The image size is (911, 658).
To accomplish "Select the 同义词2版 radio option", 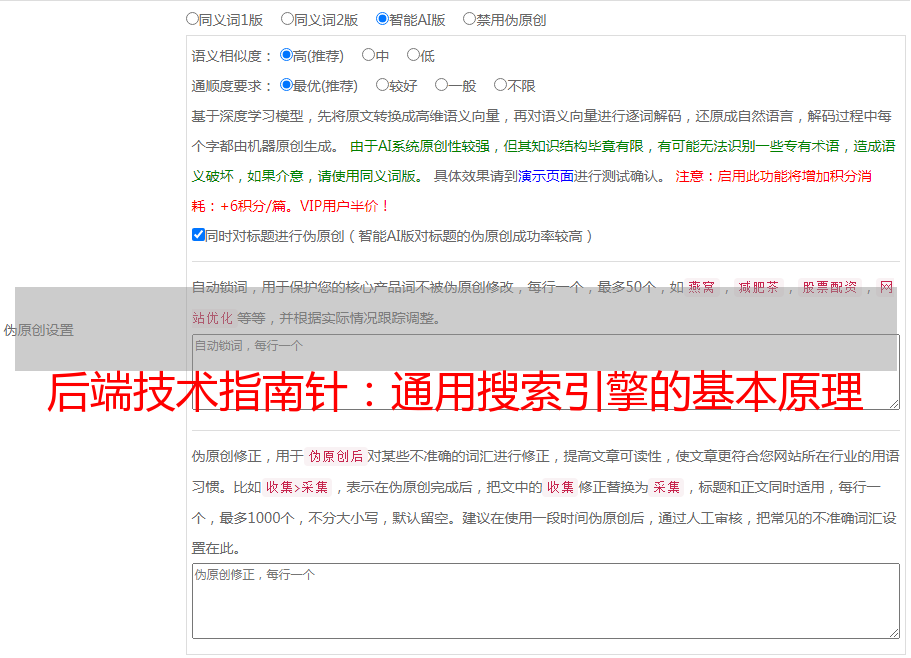I will pos(287,19).
